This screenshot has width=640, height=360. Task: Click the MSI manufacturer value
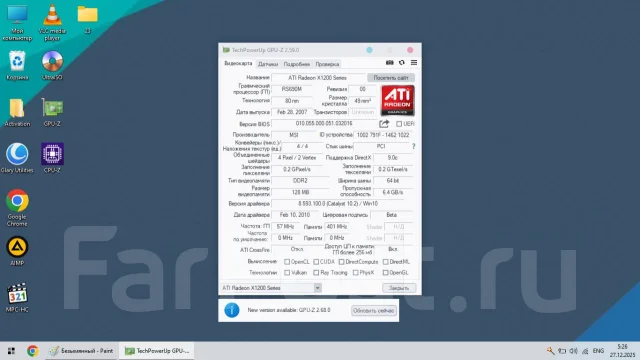point(294,135)
